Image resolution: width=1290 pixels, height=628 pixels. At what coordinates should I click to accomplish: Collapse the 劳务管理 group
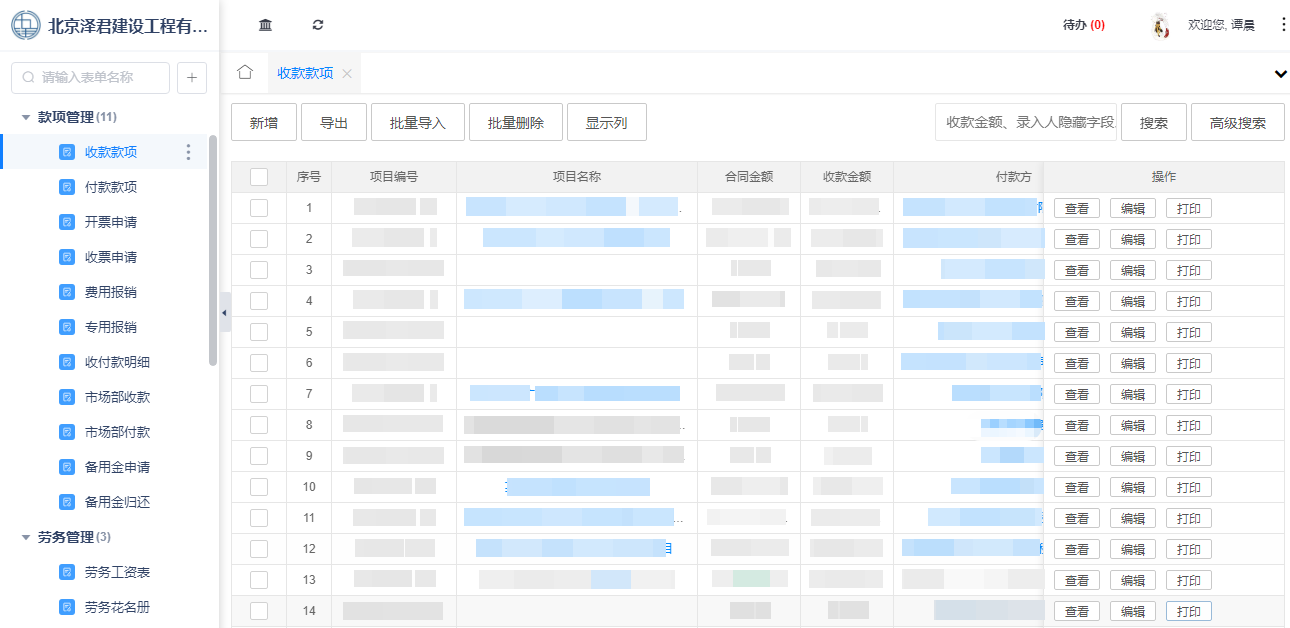click(26, 537)
